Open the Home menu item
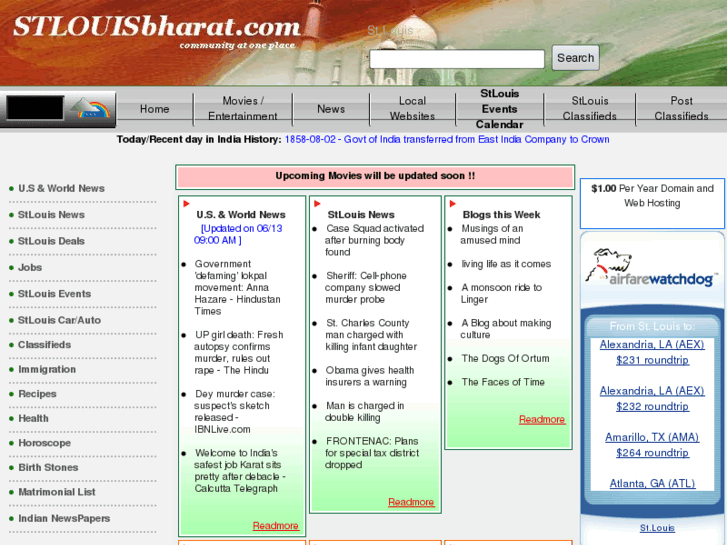This screenshot has height=545, width=727. (x=154, y=109)
